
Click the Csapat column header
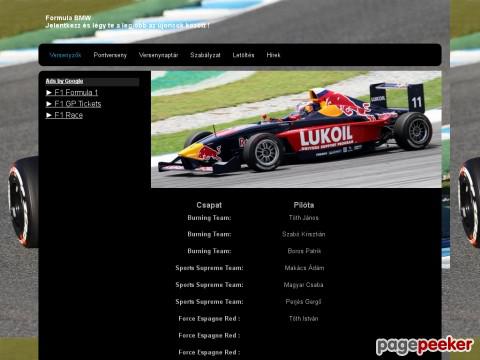click(209, 205)
